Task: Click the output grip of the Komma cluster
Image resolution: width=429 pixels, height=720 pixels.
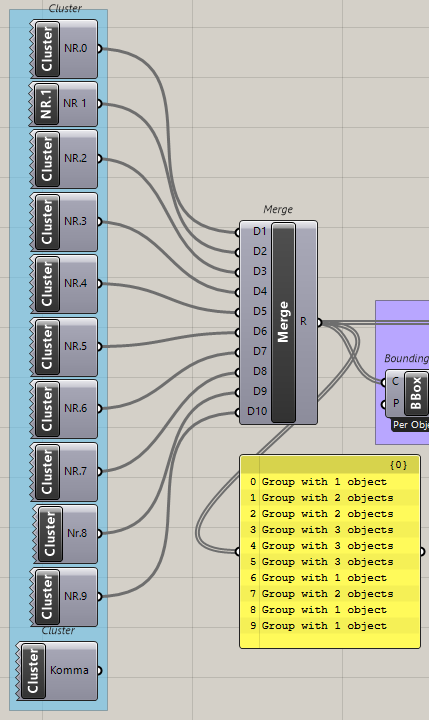Action: point(99,671)
